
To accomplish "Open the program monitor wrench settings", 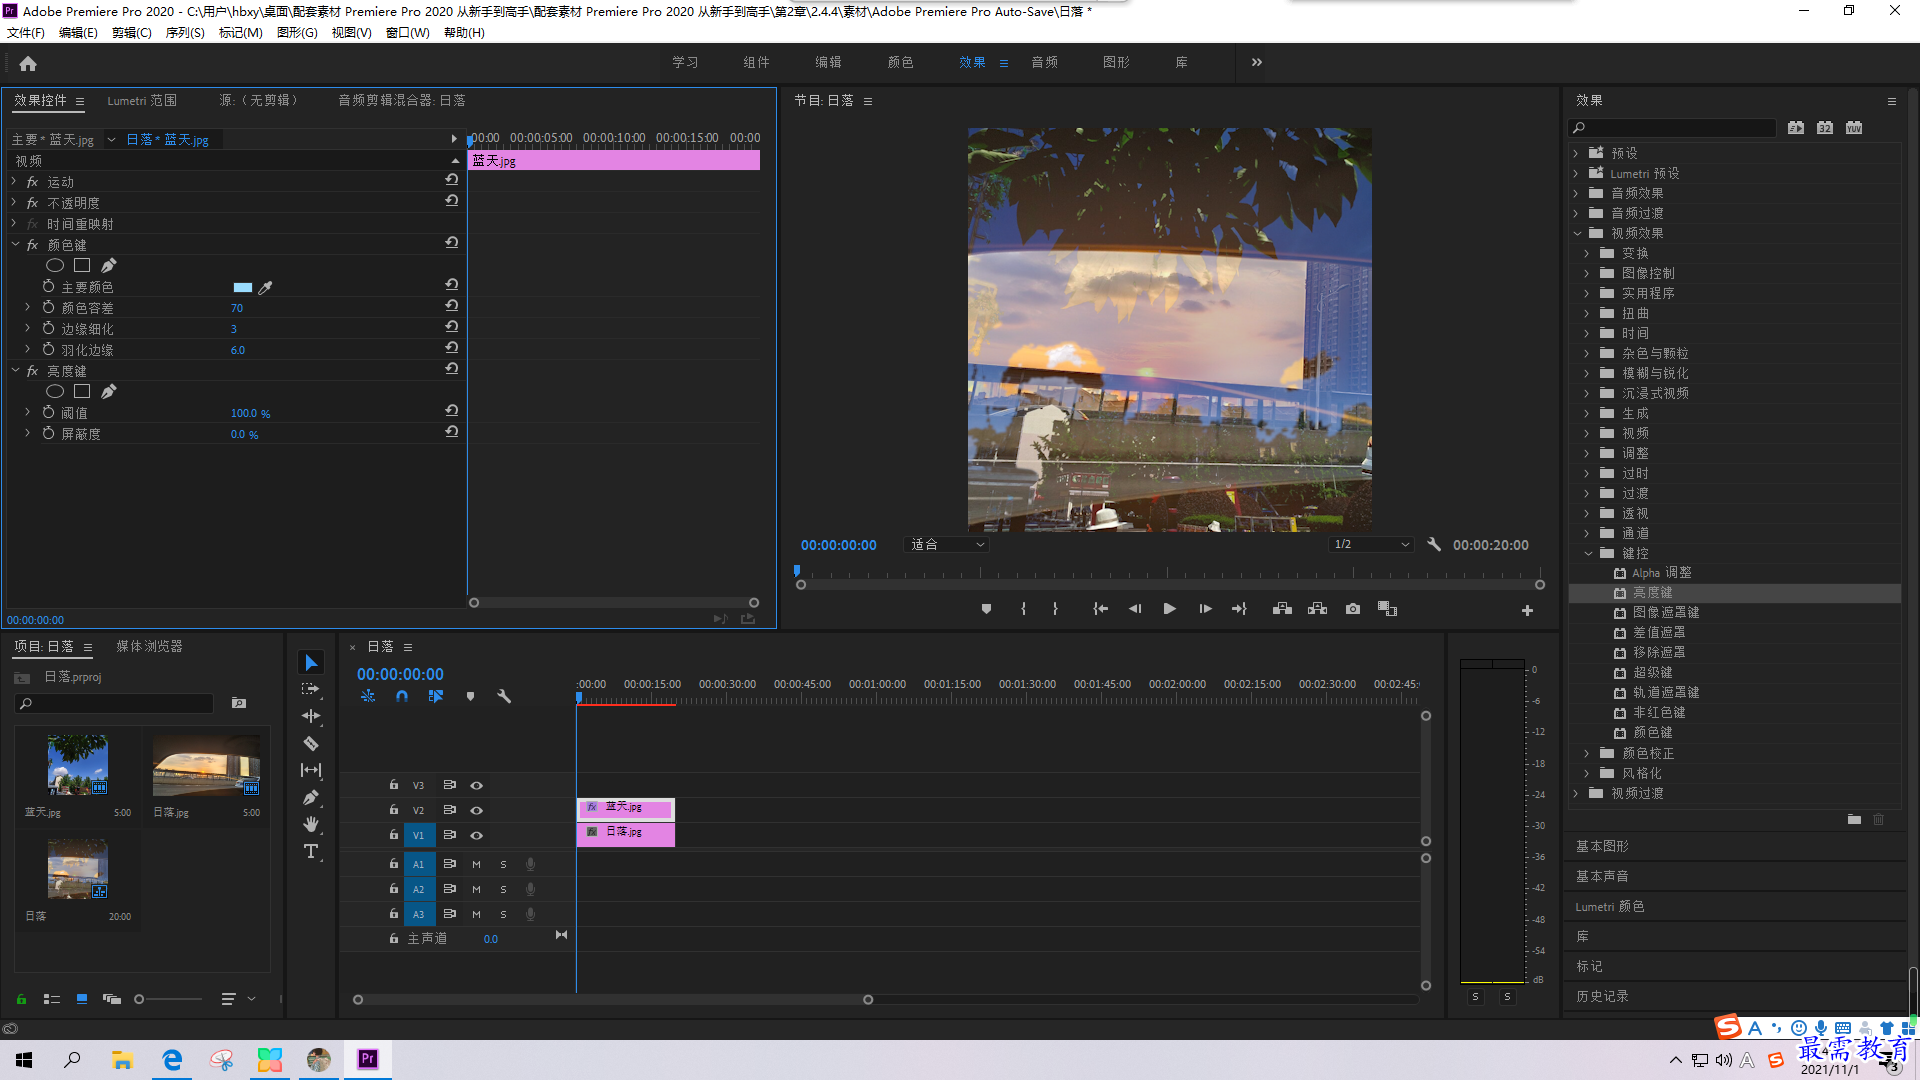I will [x=1434, y=545].
